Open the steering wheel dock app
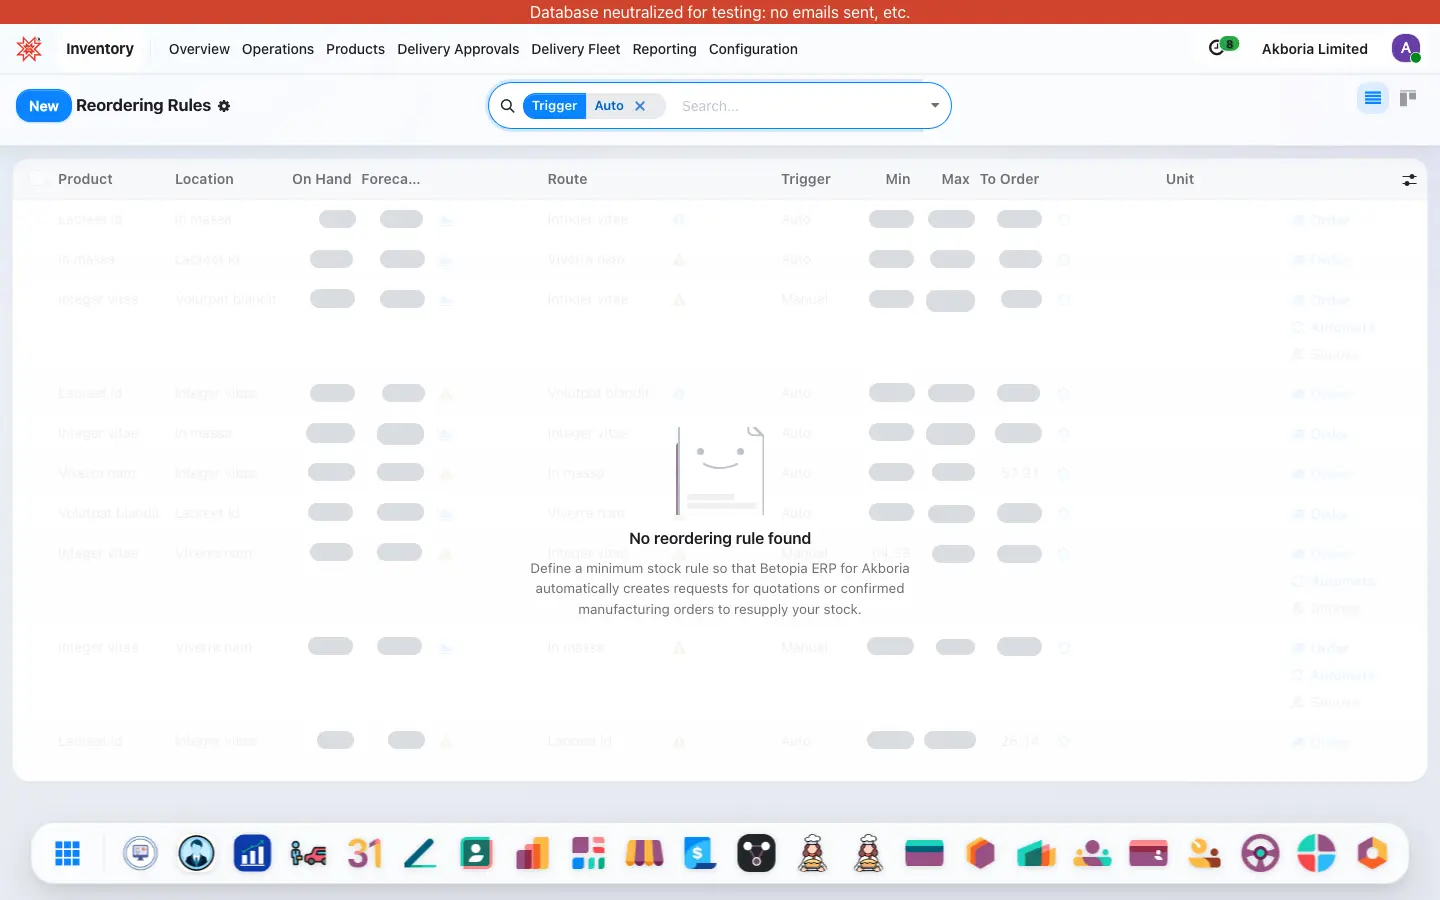The height and width of the screenshot is (900, 1440). coord(1261,853)
